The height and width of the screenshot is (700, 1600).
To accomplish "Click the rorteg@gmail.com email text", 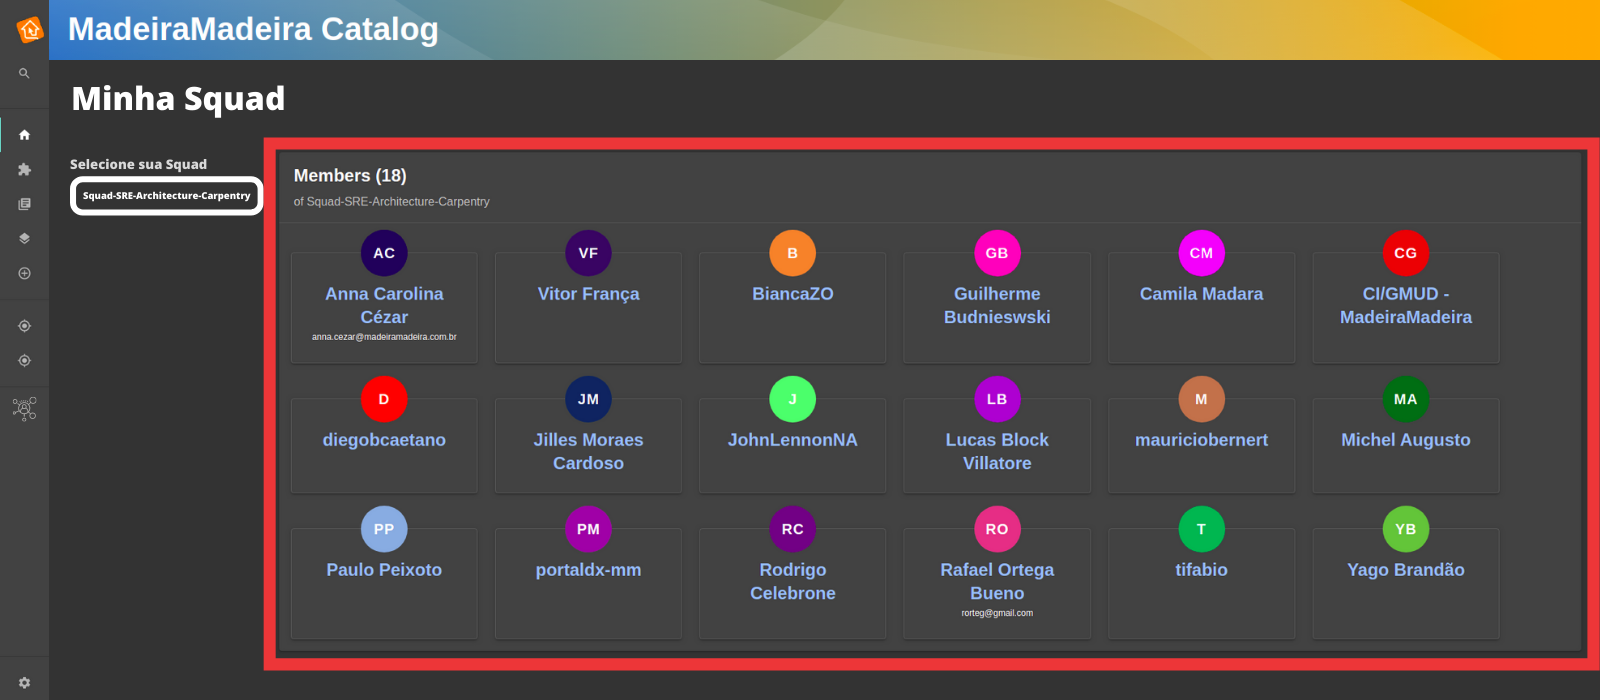I will pyautogui.click(x=997, y=613).
